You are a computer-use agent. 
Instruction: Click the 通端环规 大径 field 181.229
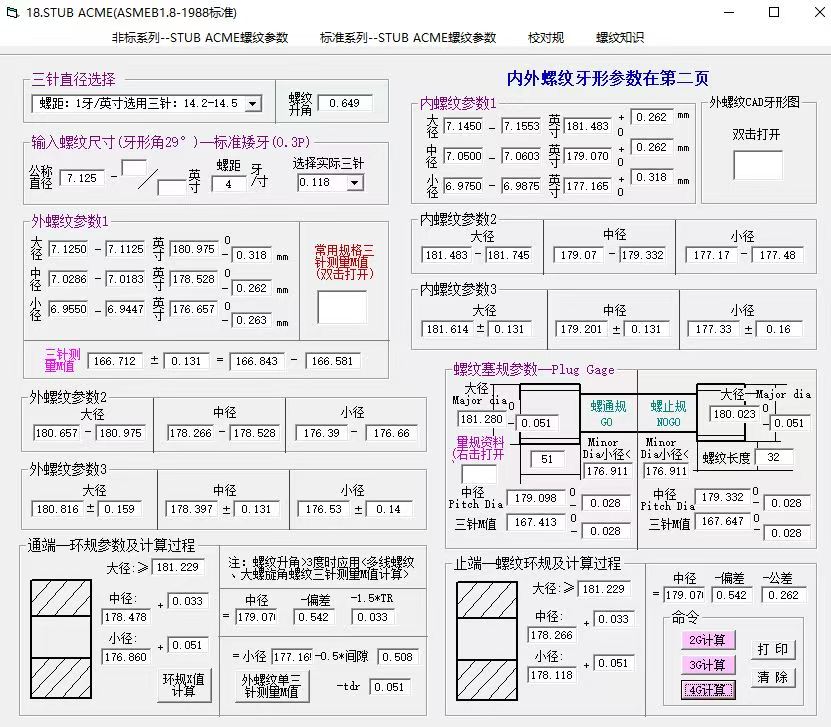pos(178,567)
